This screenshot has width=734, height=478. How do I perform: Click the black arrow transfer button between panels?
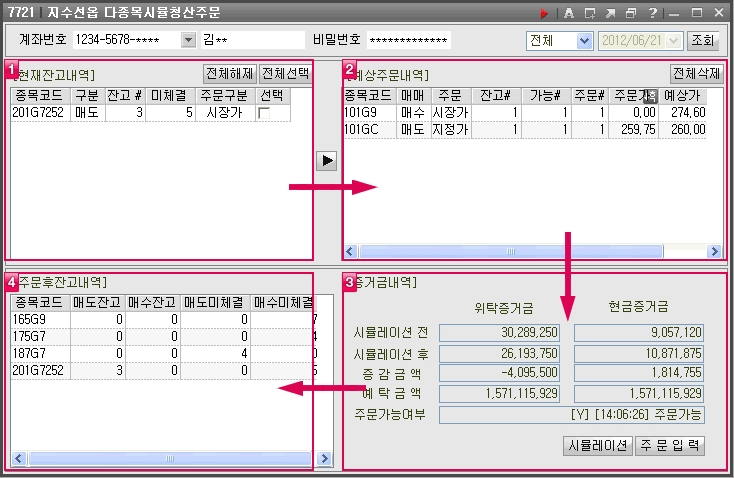(326, 161)
